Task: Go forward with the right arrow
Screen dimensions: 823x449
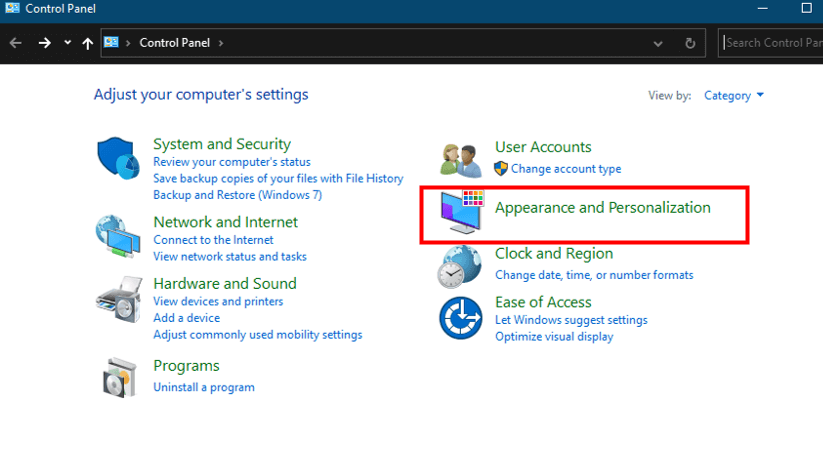Action: tap(45, 43)
